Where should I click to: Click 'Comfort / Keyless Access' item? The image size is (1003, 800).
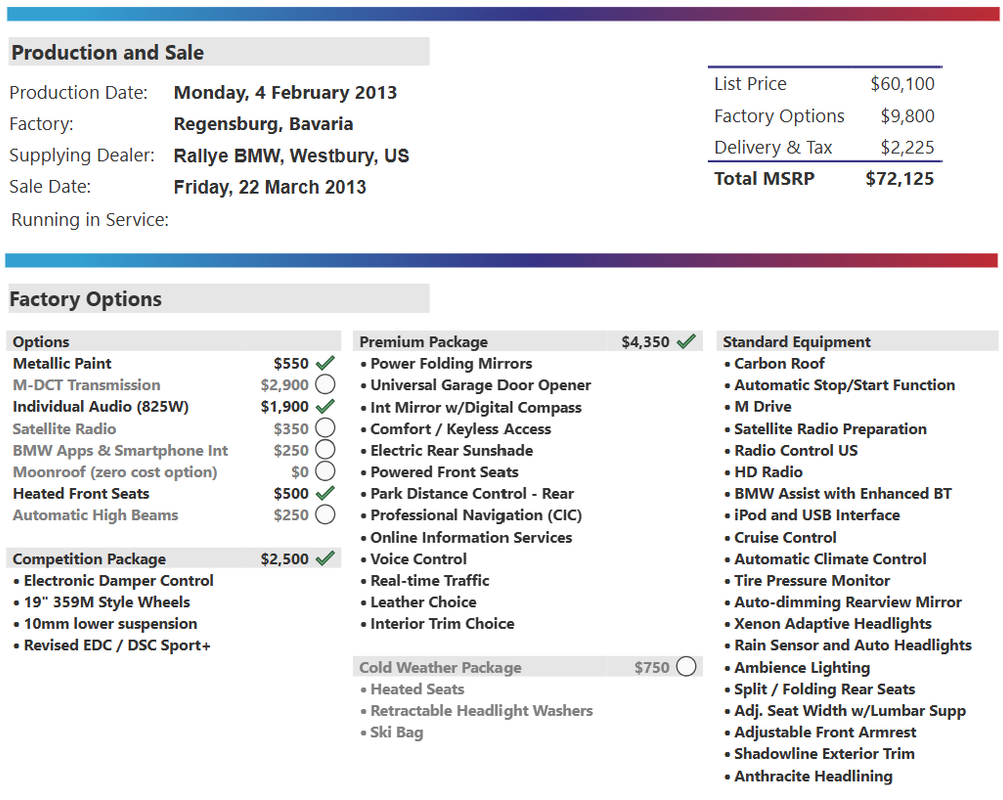461,429
